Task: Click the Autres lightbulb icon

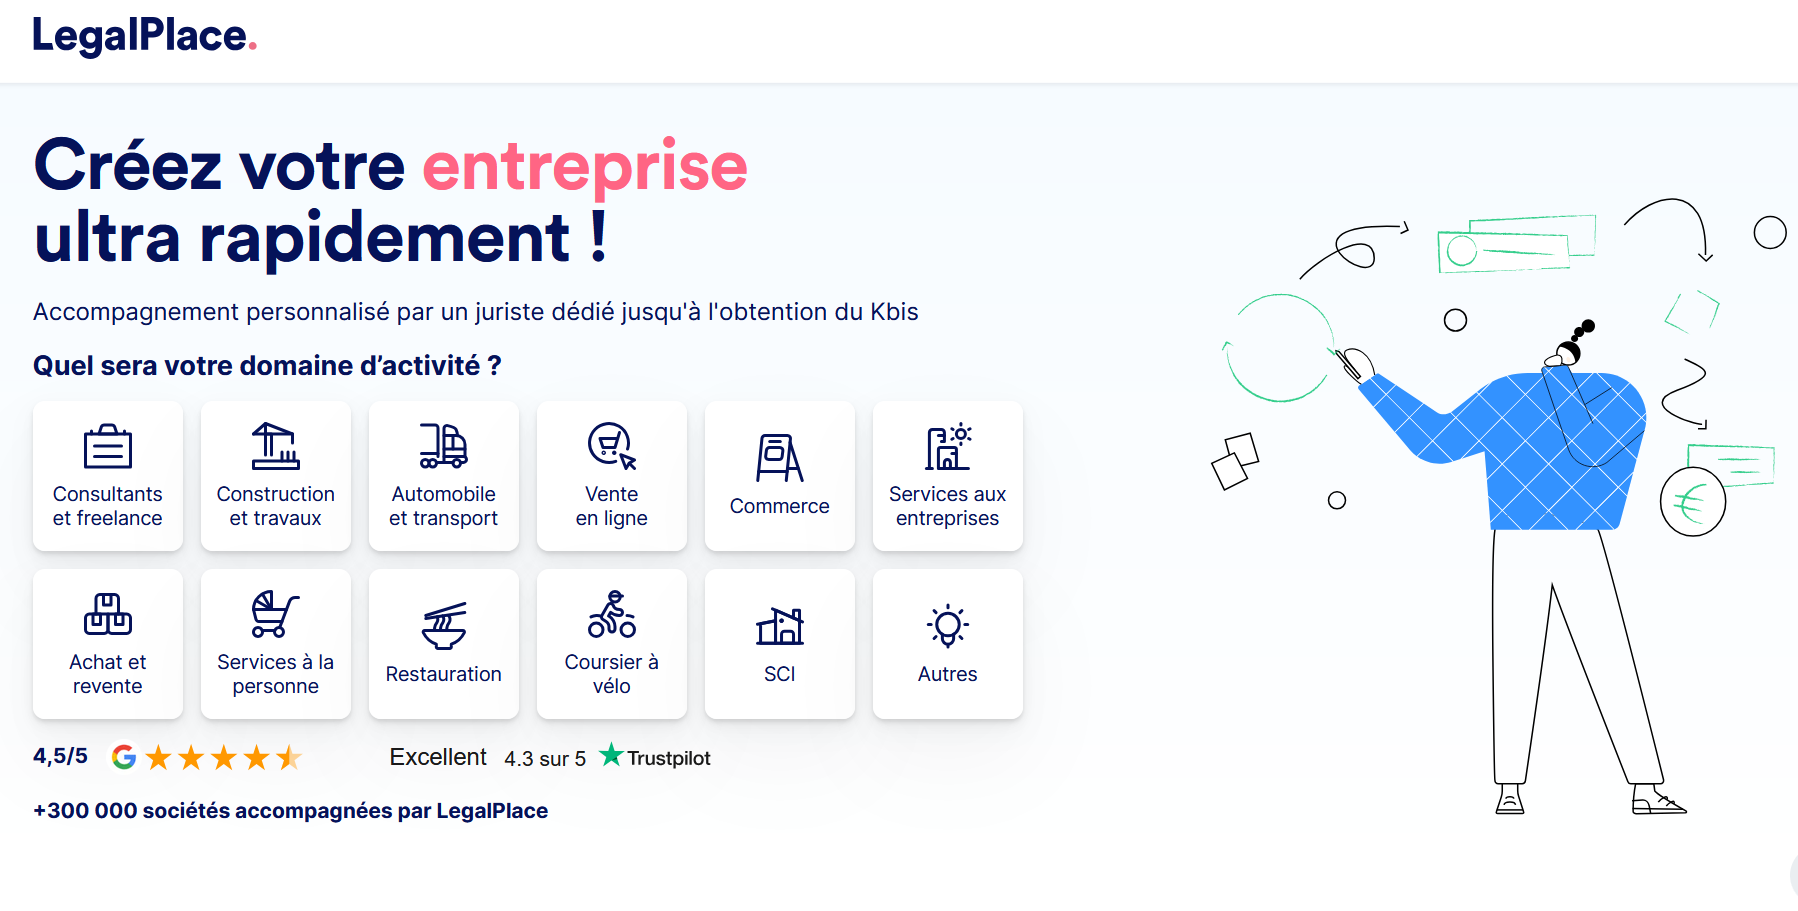Action: pyautogui.click(x=948, y=626)
